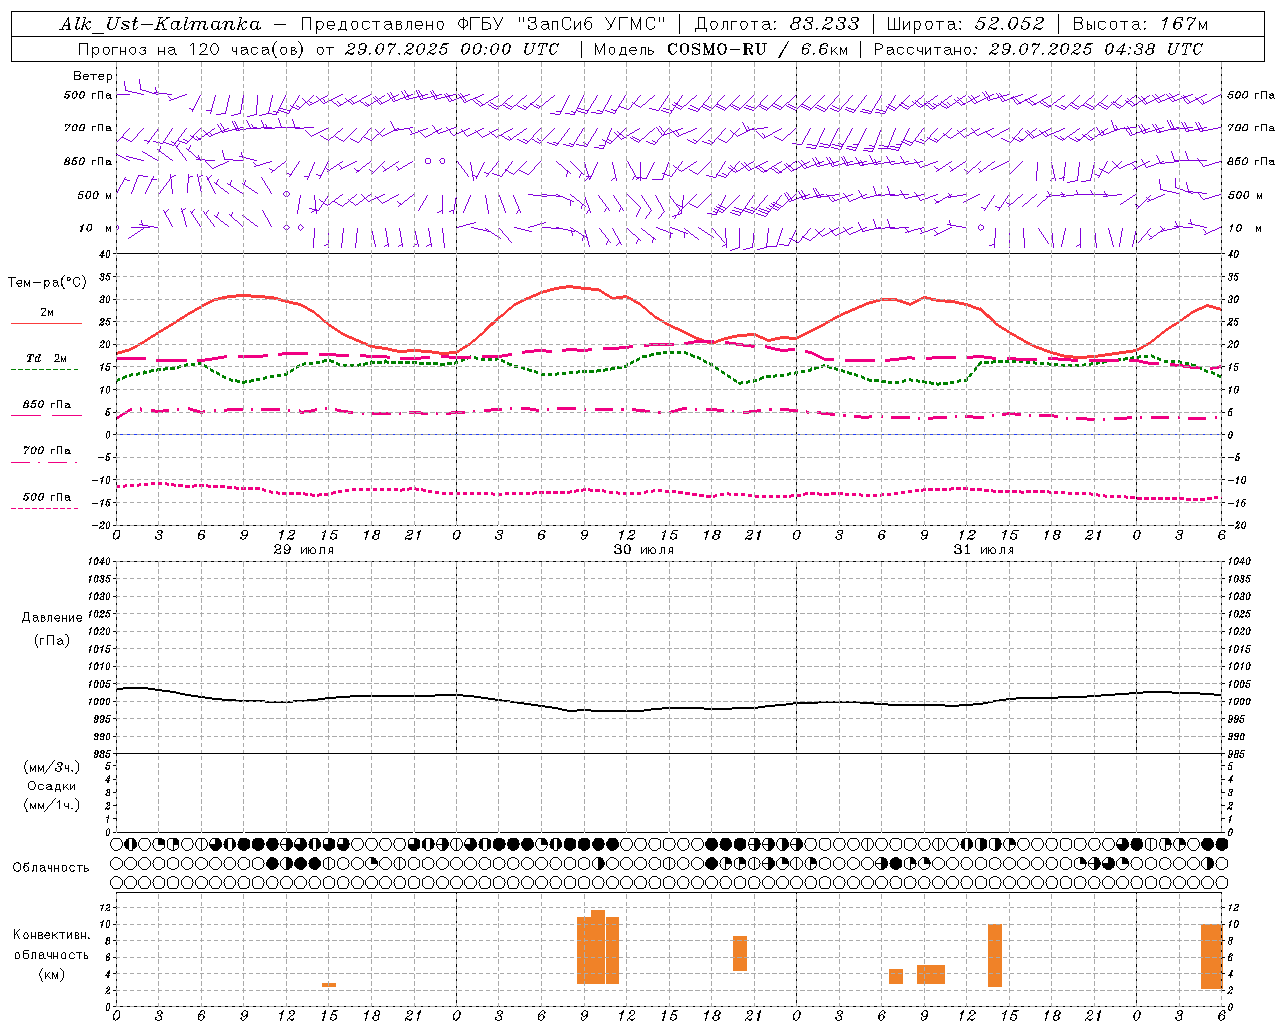Click the Осадки precipitation label

52,786
